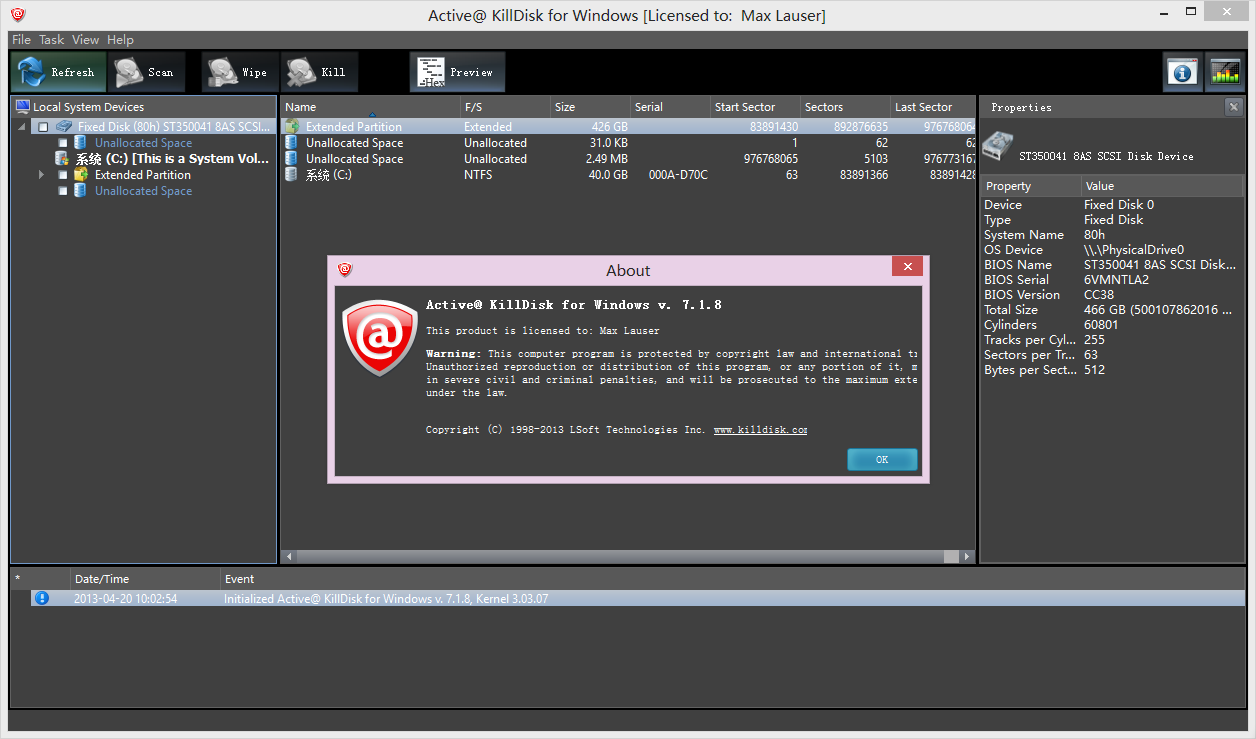Image resolution: width=1256 pixels, height=739 pixels.
Task: Click the blue info icon in event log
Action: [41, 599]
